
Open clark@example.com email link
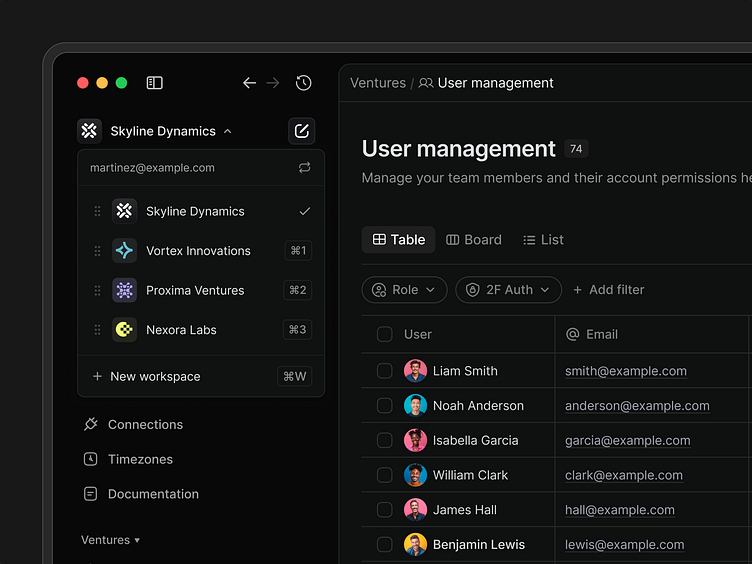623,475
